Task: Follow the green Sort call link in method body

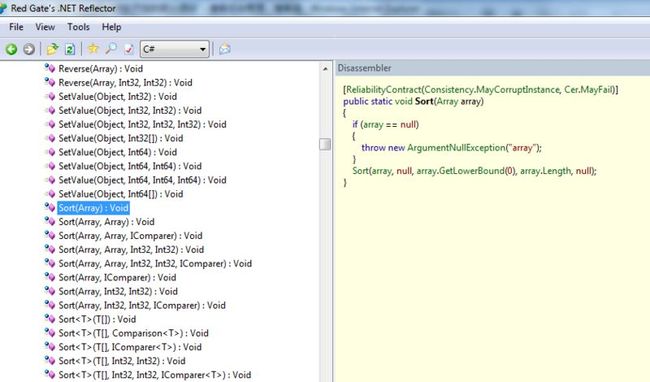Action: coord(360,171)
